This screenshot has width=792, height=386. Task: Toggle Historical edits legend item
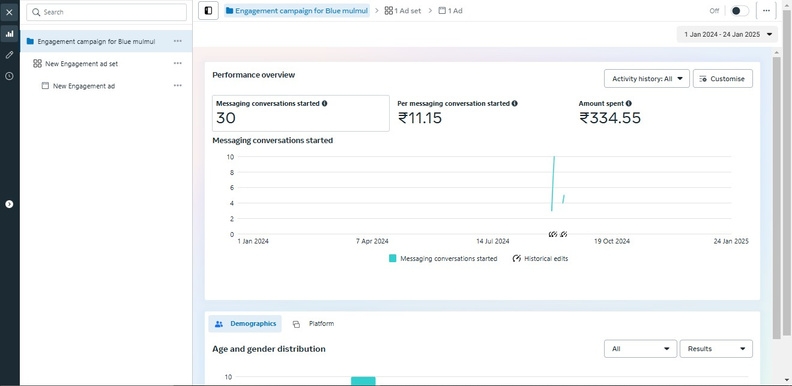pyautogui.click(x=540, y=259)
